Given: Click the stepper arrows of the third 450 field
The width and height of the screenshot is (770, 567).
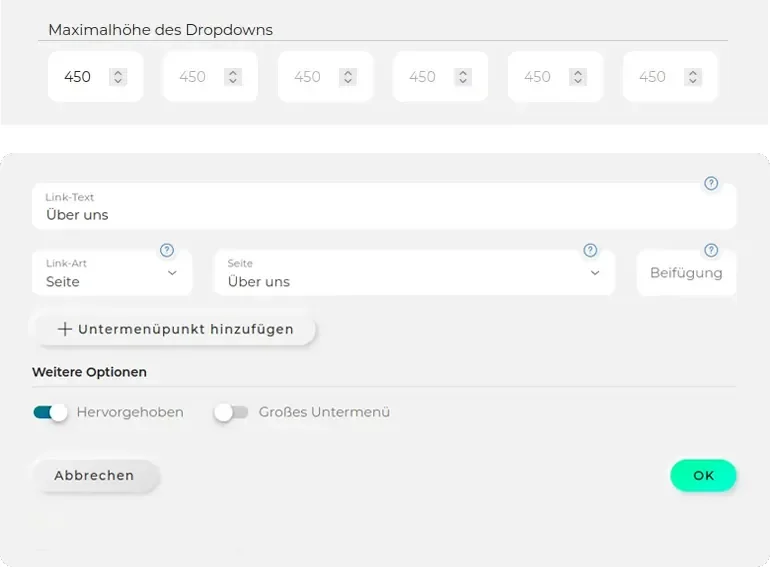Looking at the screenshot, I should coord(348,77).
